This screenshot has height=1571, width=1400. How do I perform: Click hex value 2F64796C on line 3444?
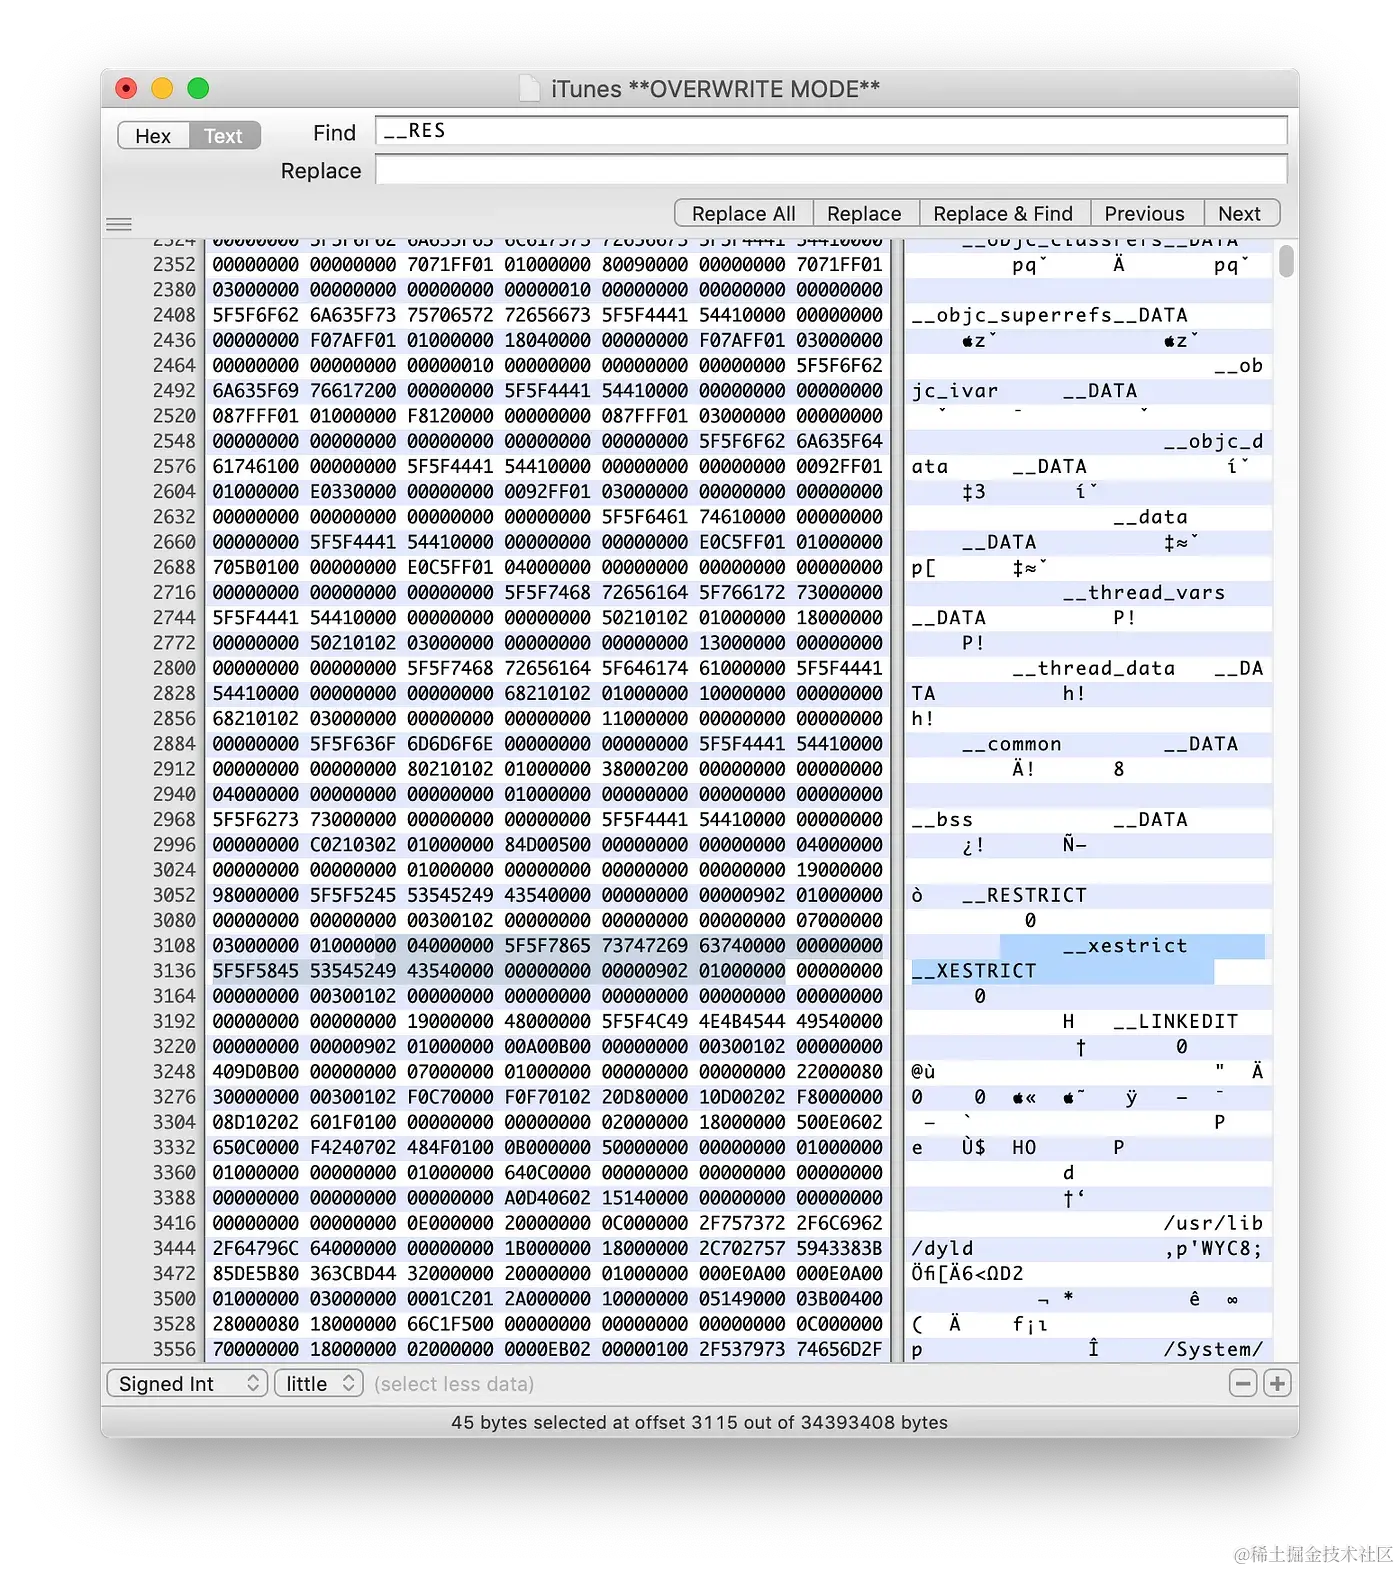256,1248
